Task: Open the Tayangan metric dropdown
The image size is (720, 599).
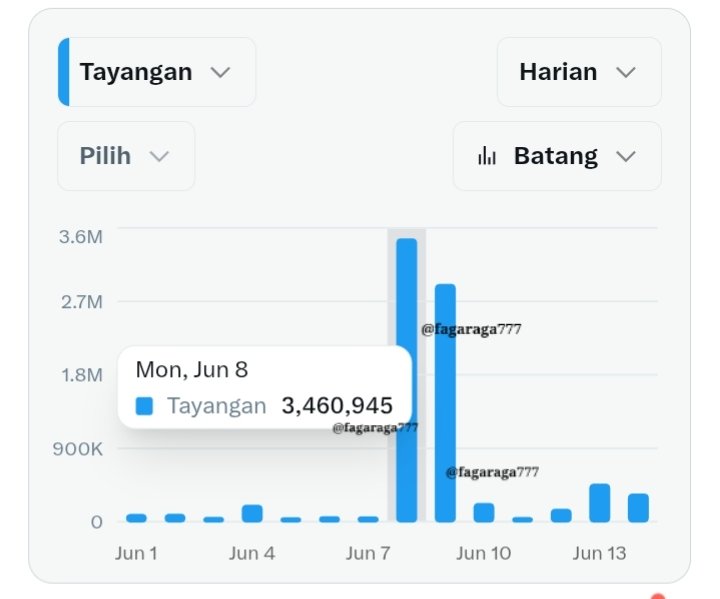Action: 157,72
